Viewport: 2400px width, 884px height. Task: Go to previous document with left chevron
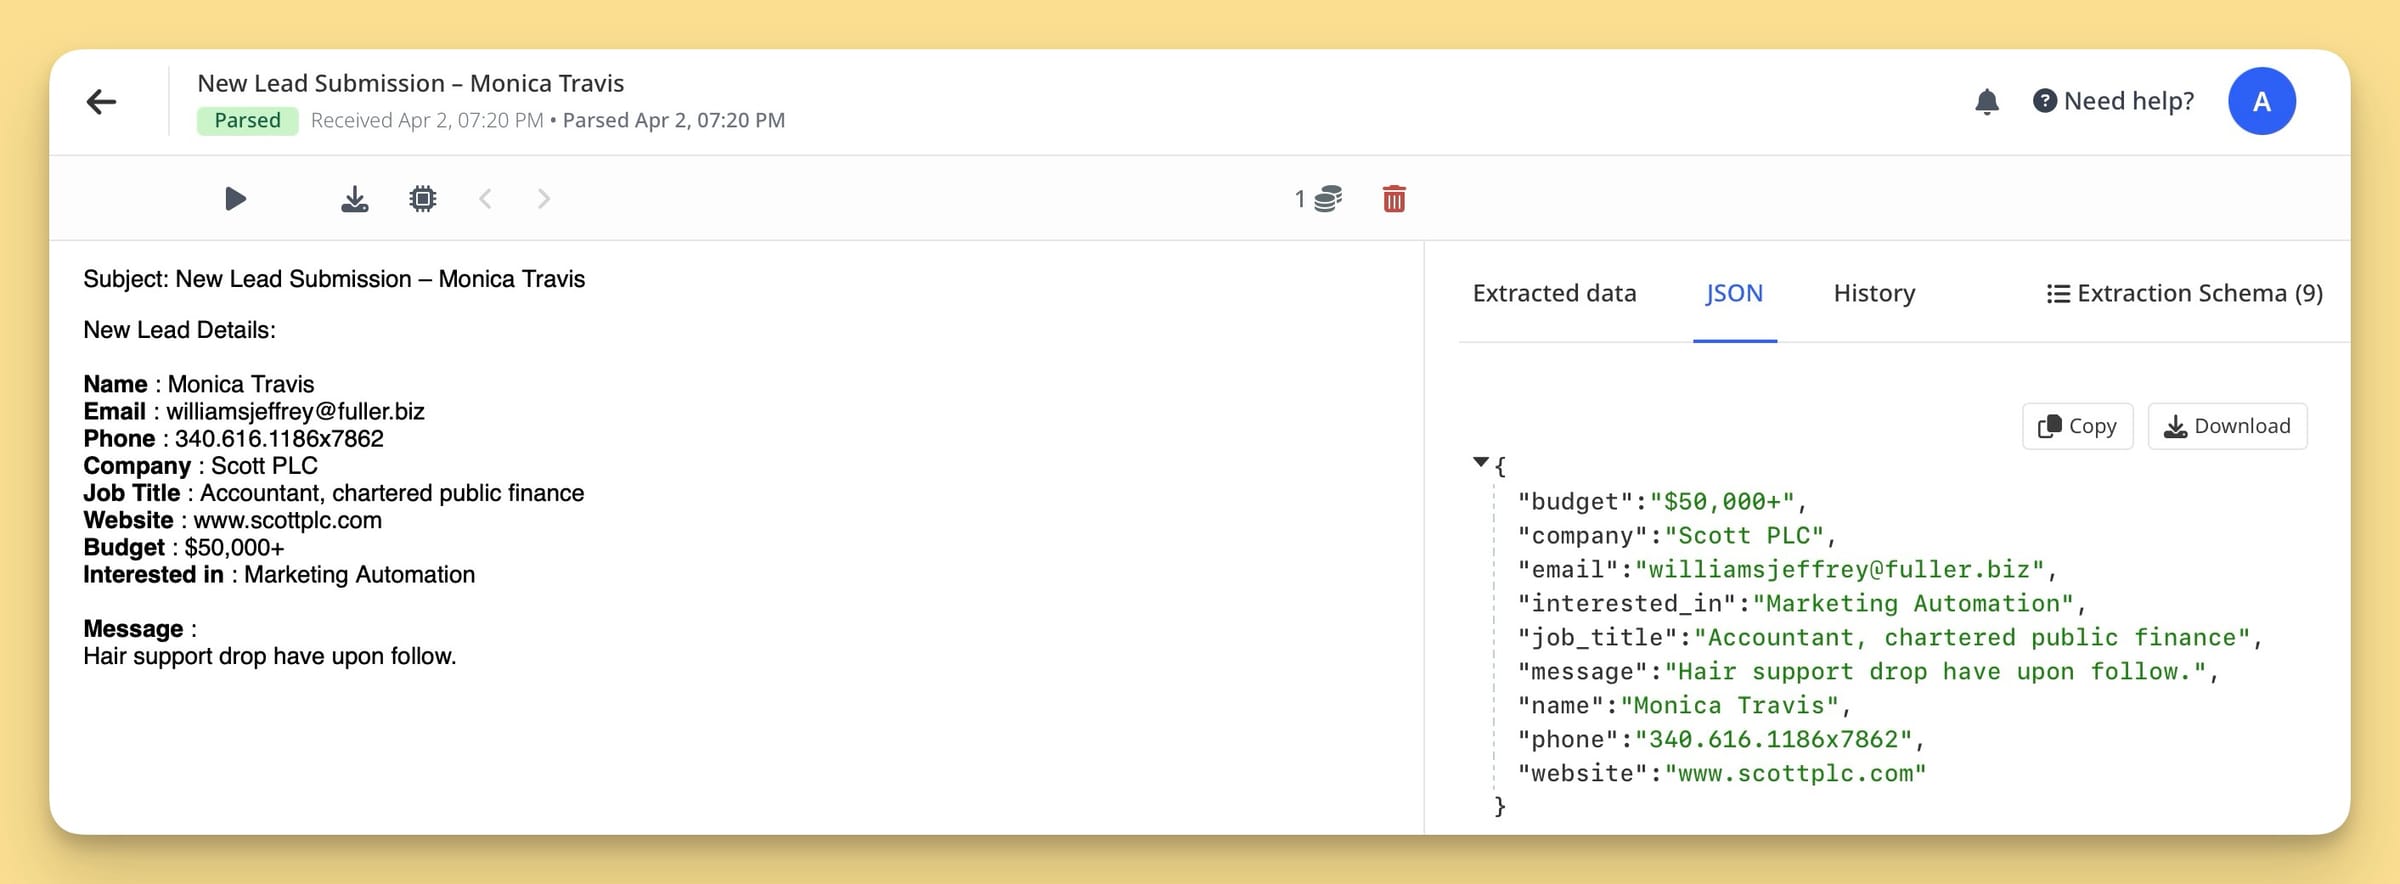[486, 199]
